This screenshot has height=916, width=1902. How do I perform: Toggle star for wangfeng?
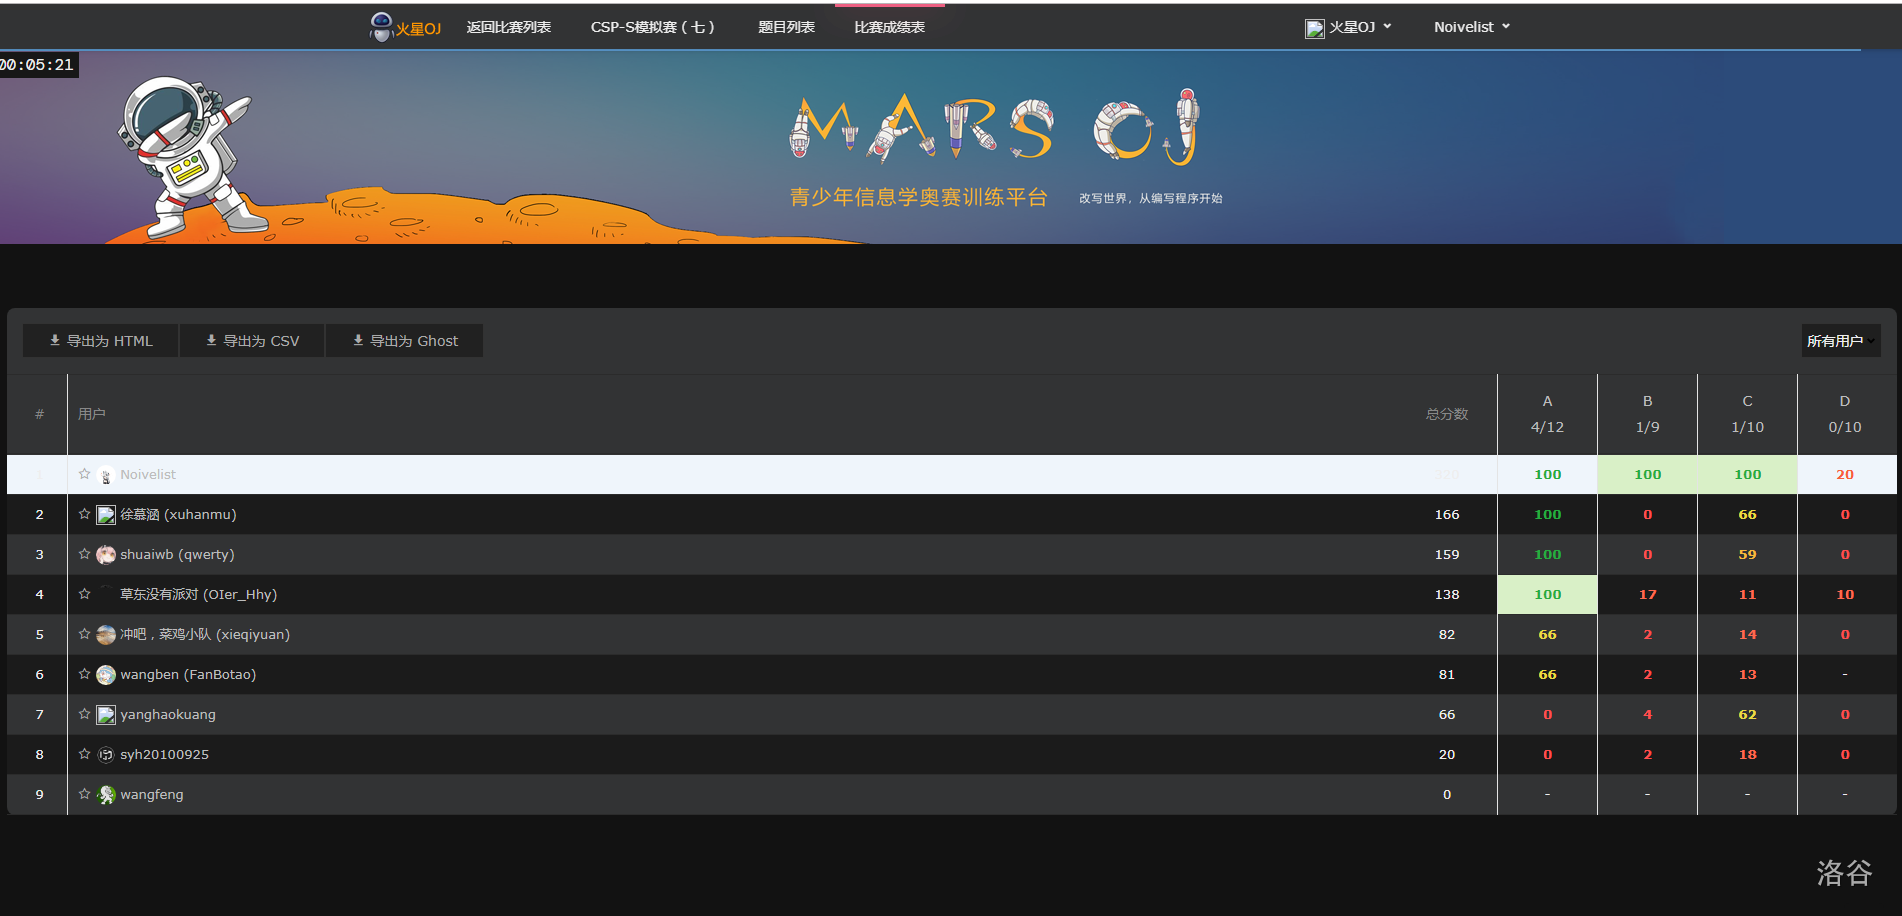pyautogui.click(x=85, y=794)
